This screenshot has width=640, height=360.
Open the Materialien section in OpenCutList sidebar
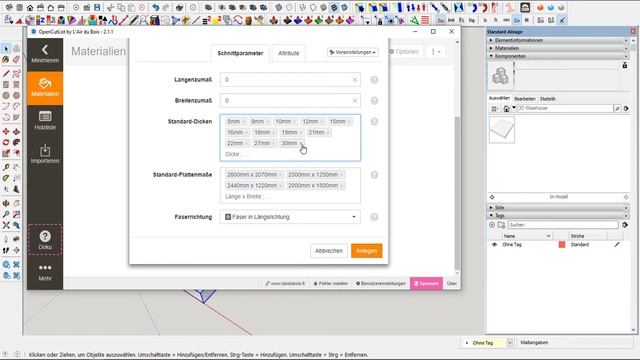[x=45, y=88]
